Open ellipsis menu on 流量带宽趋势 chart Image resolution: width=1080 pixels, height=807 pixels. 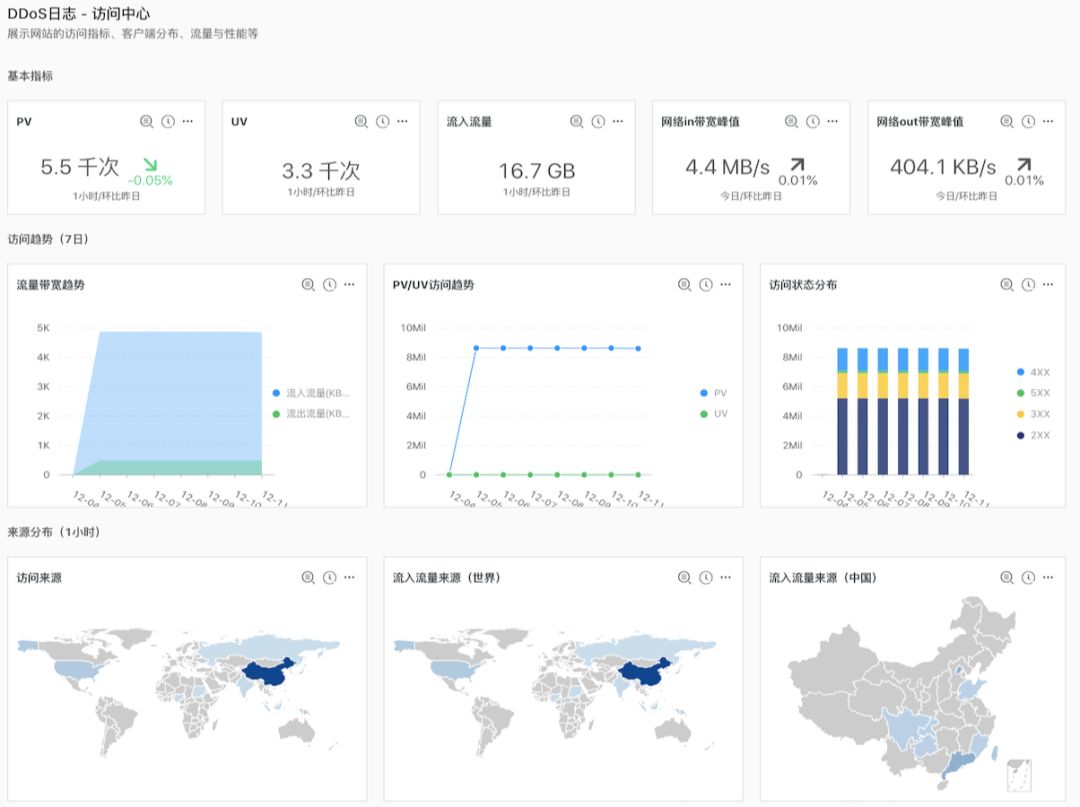pos(350,284)
